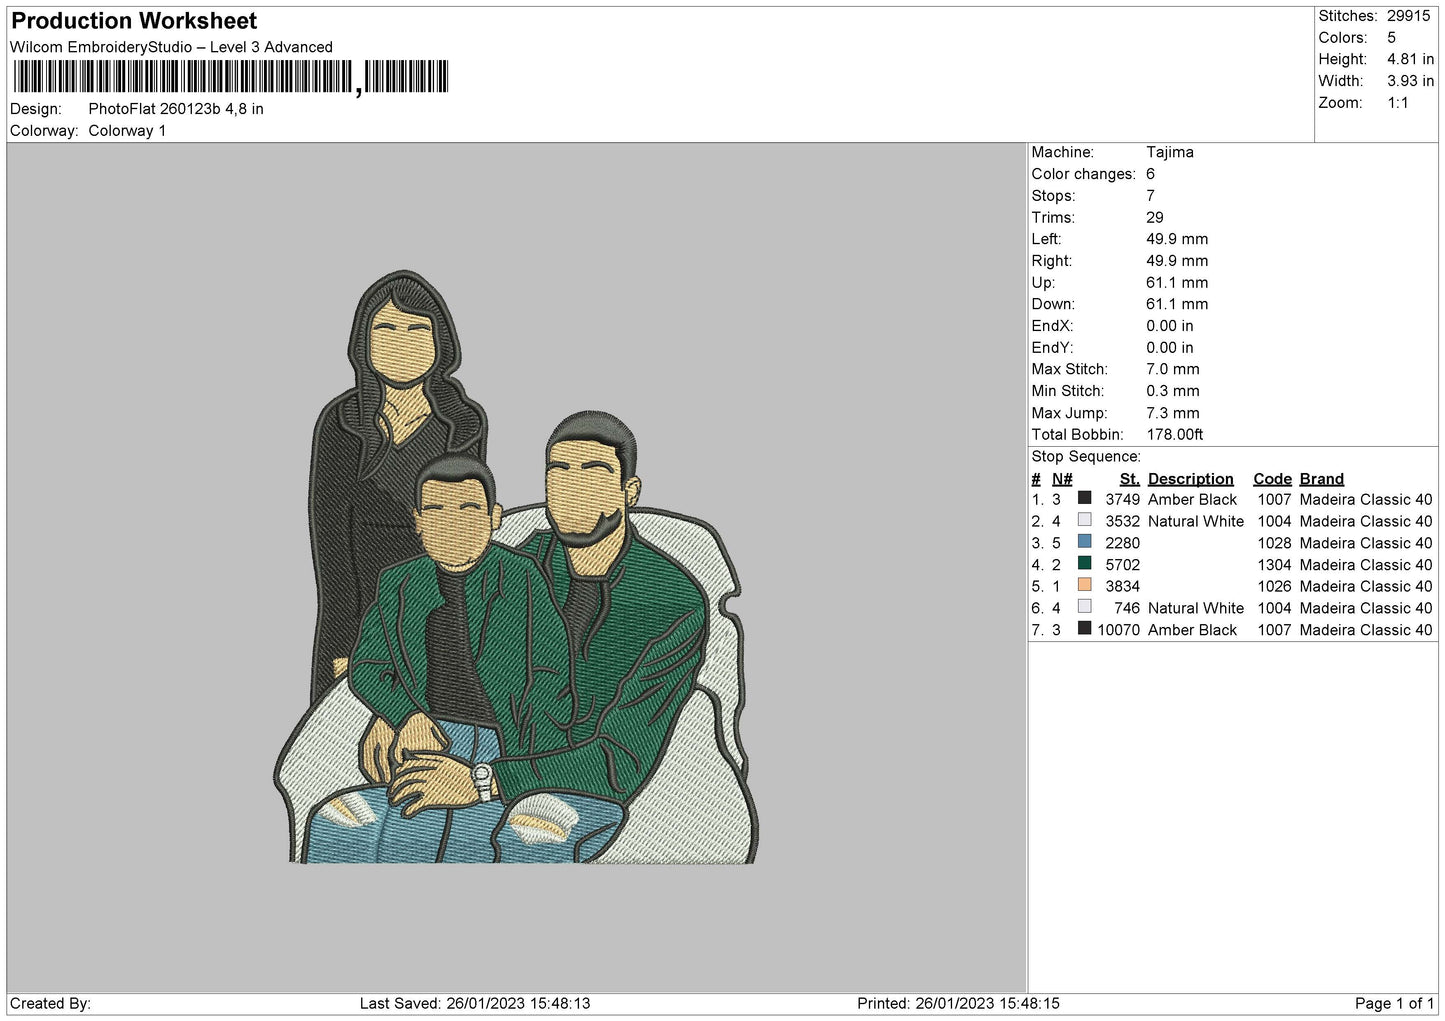Click stitch count 746 in row 6
The height and width of the screenshot is (1021, 1445).
1127,608
